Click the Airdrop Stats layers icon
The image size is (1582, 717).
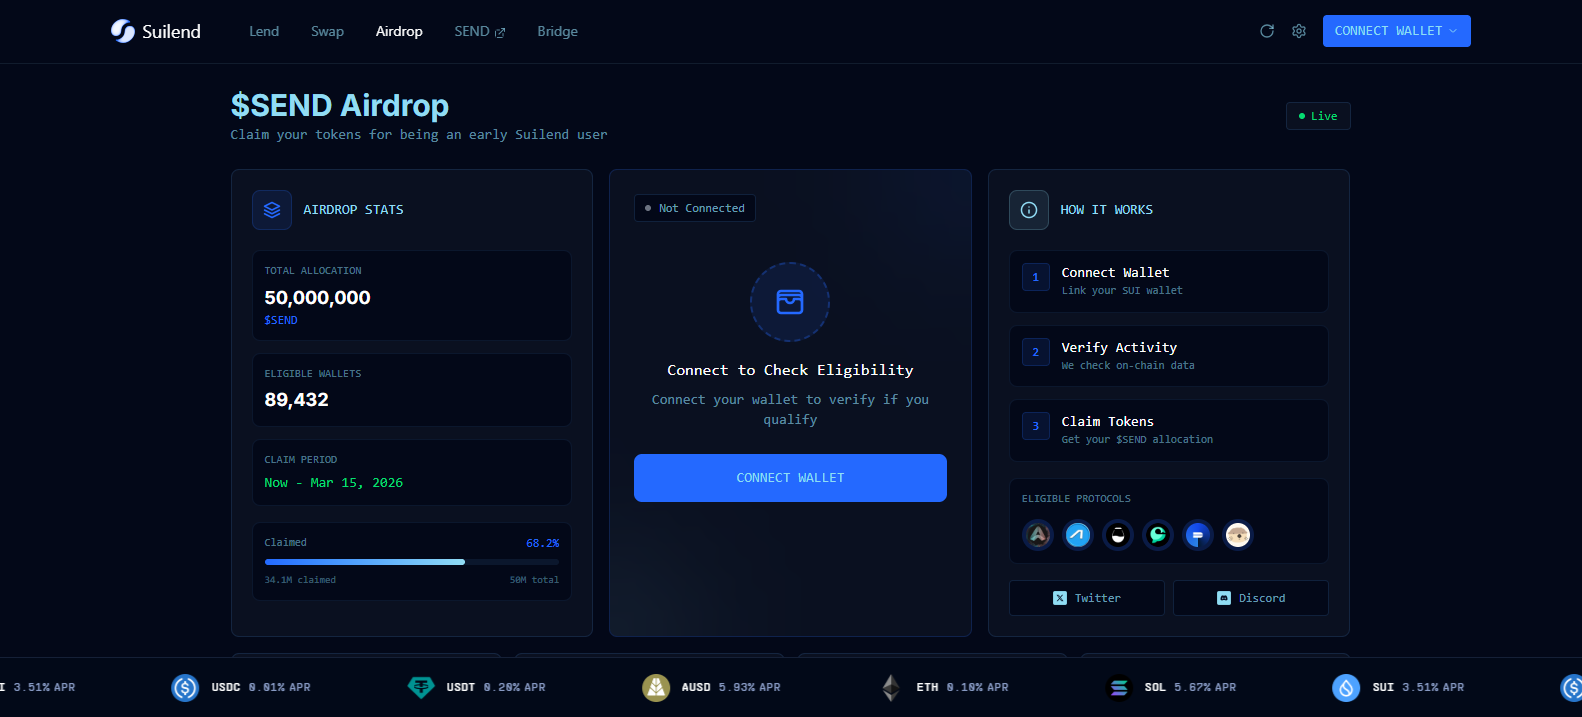(x=272, y=210)
